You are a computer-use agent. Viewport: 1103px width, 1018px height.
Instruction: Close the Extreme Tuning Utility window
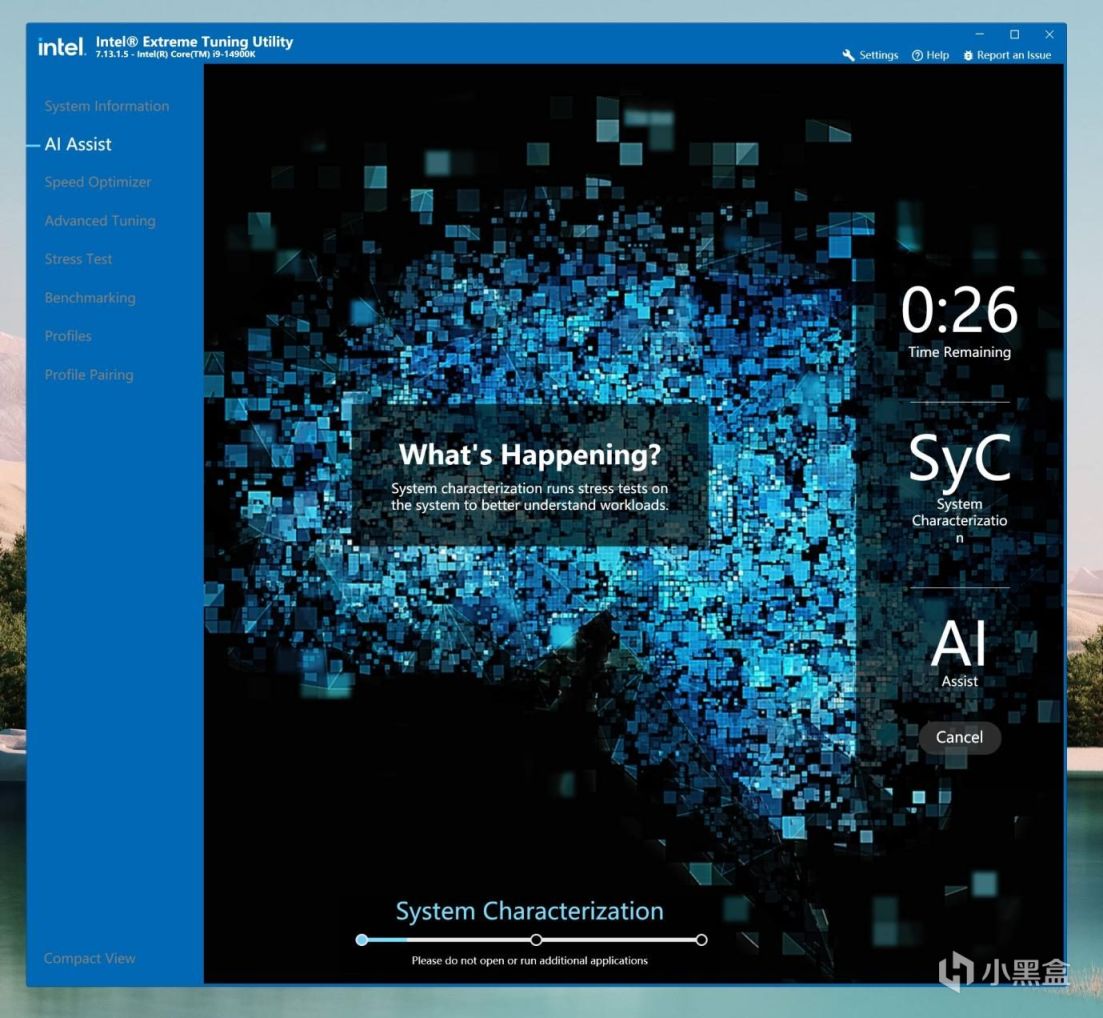[x=1050, y=34]
